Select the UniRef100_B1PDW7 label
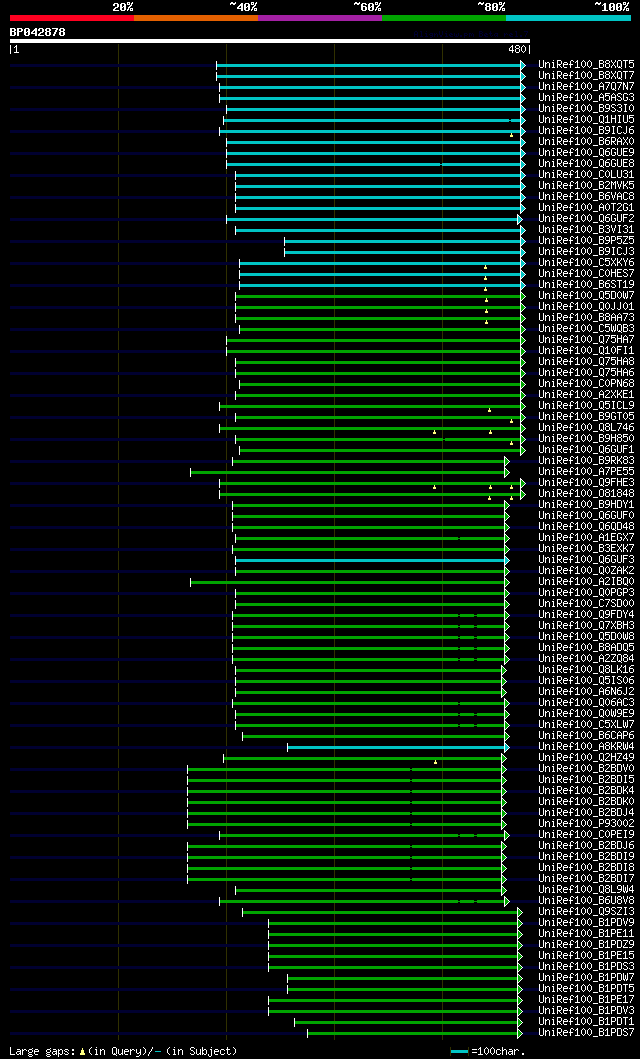The width and height of the screenshot is (640, 1059). 586,979
